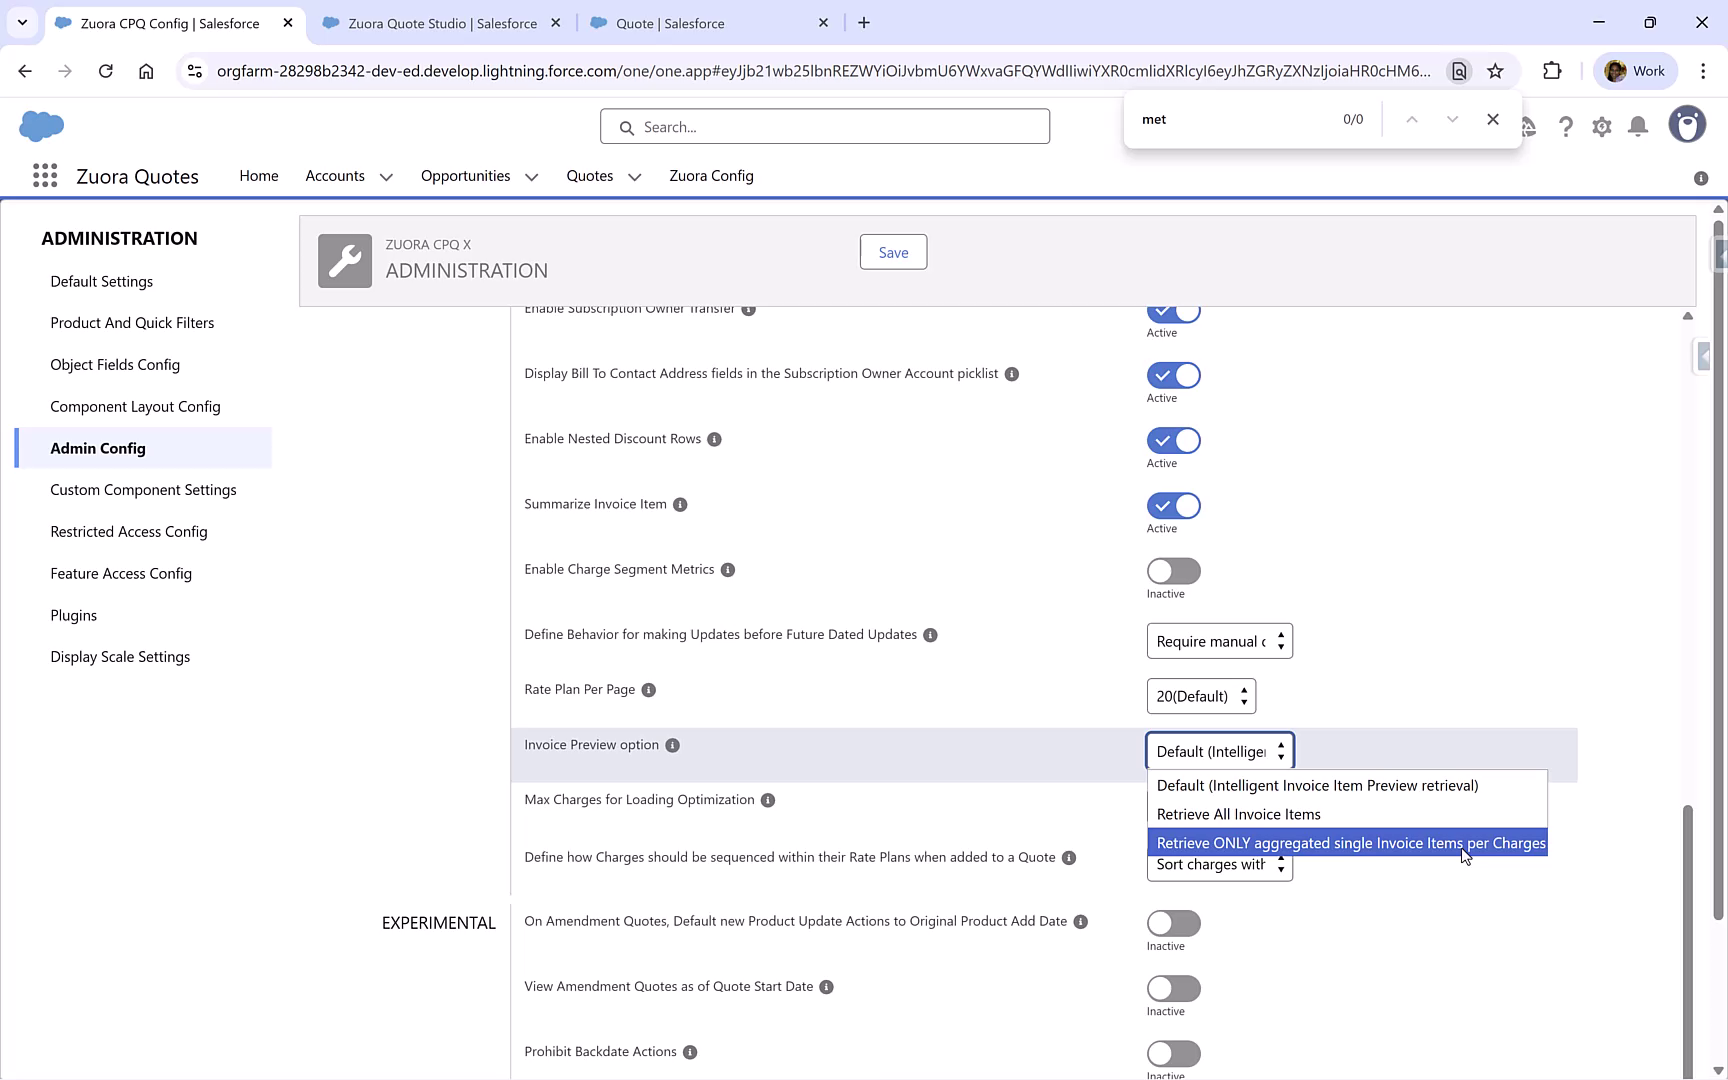Image resolution: width=1728 pixels, height=1080 pixels.
Task: Switch to the Zuora Quote Studio tab
Action: [x=440, y=22]
